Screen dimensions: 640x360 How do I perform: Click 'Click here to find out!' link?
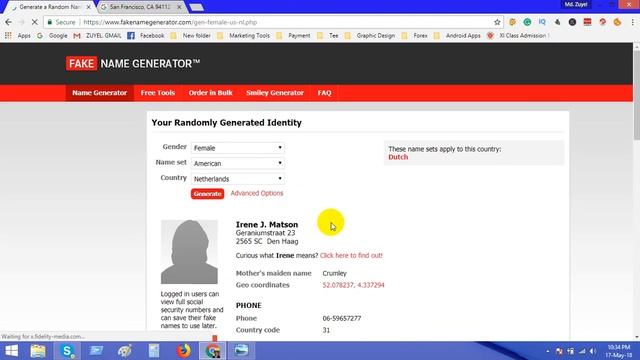coord(351,256)
